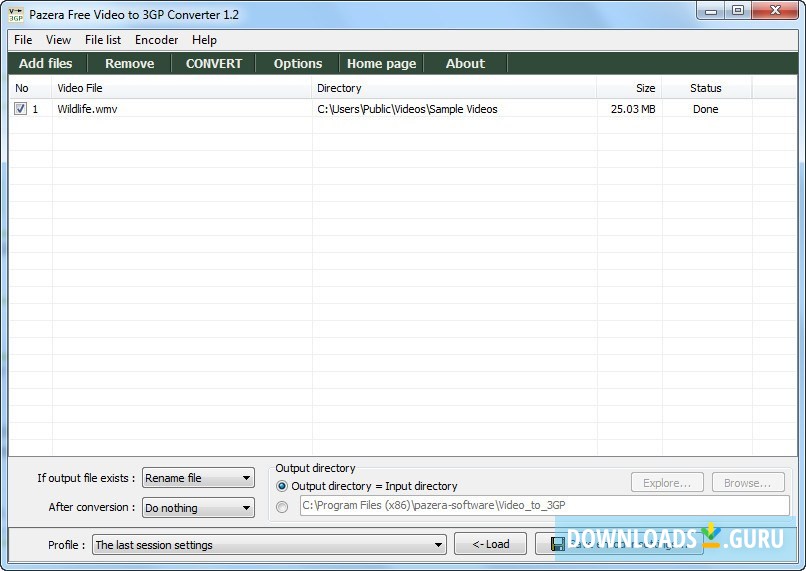Click the <- Load profile button
This screenshot has width=806, height=571.
(490, 544)
